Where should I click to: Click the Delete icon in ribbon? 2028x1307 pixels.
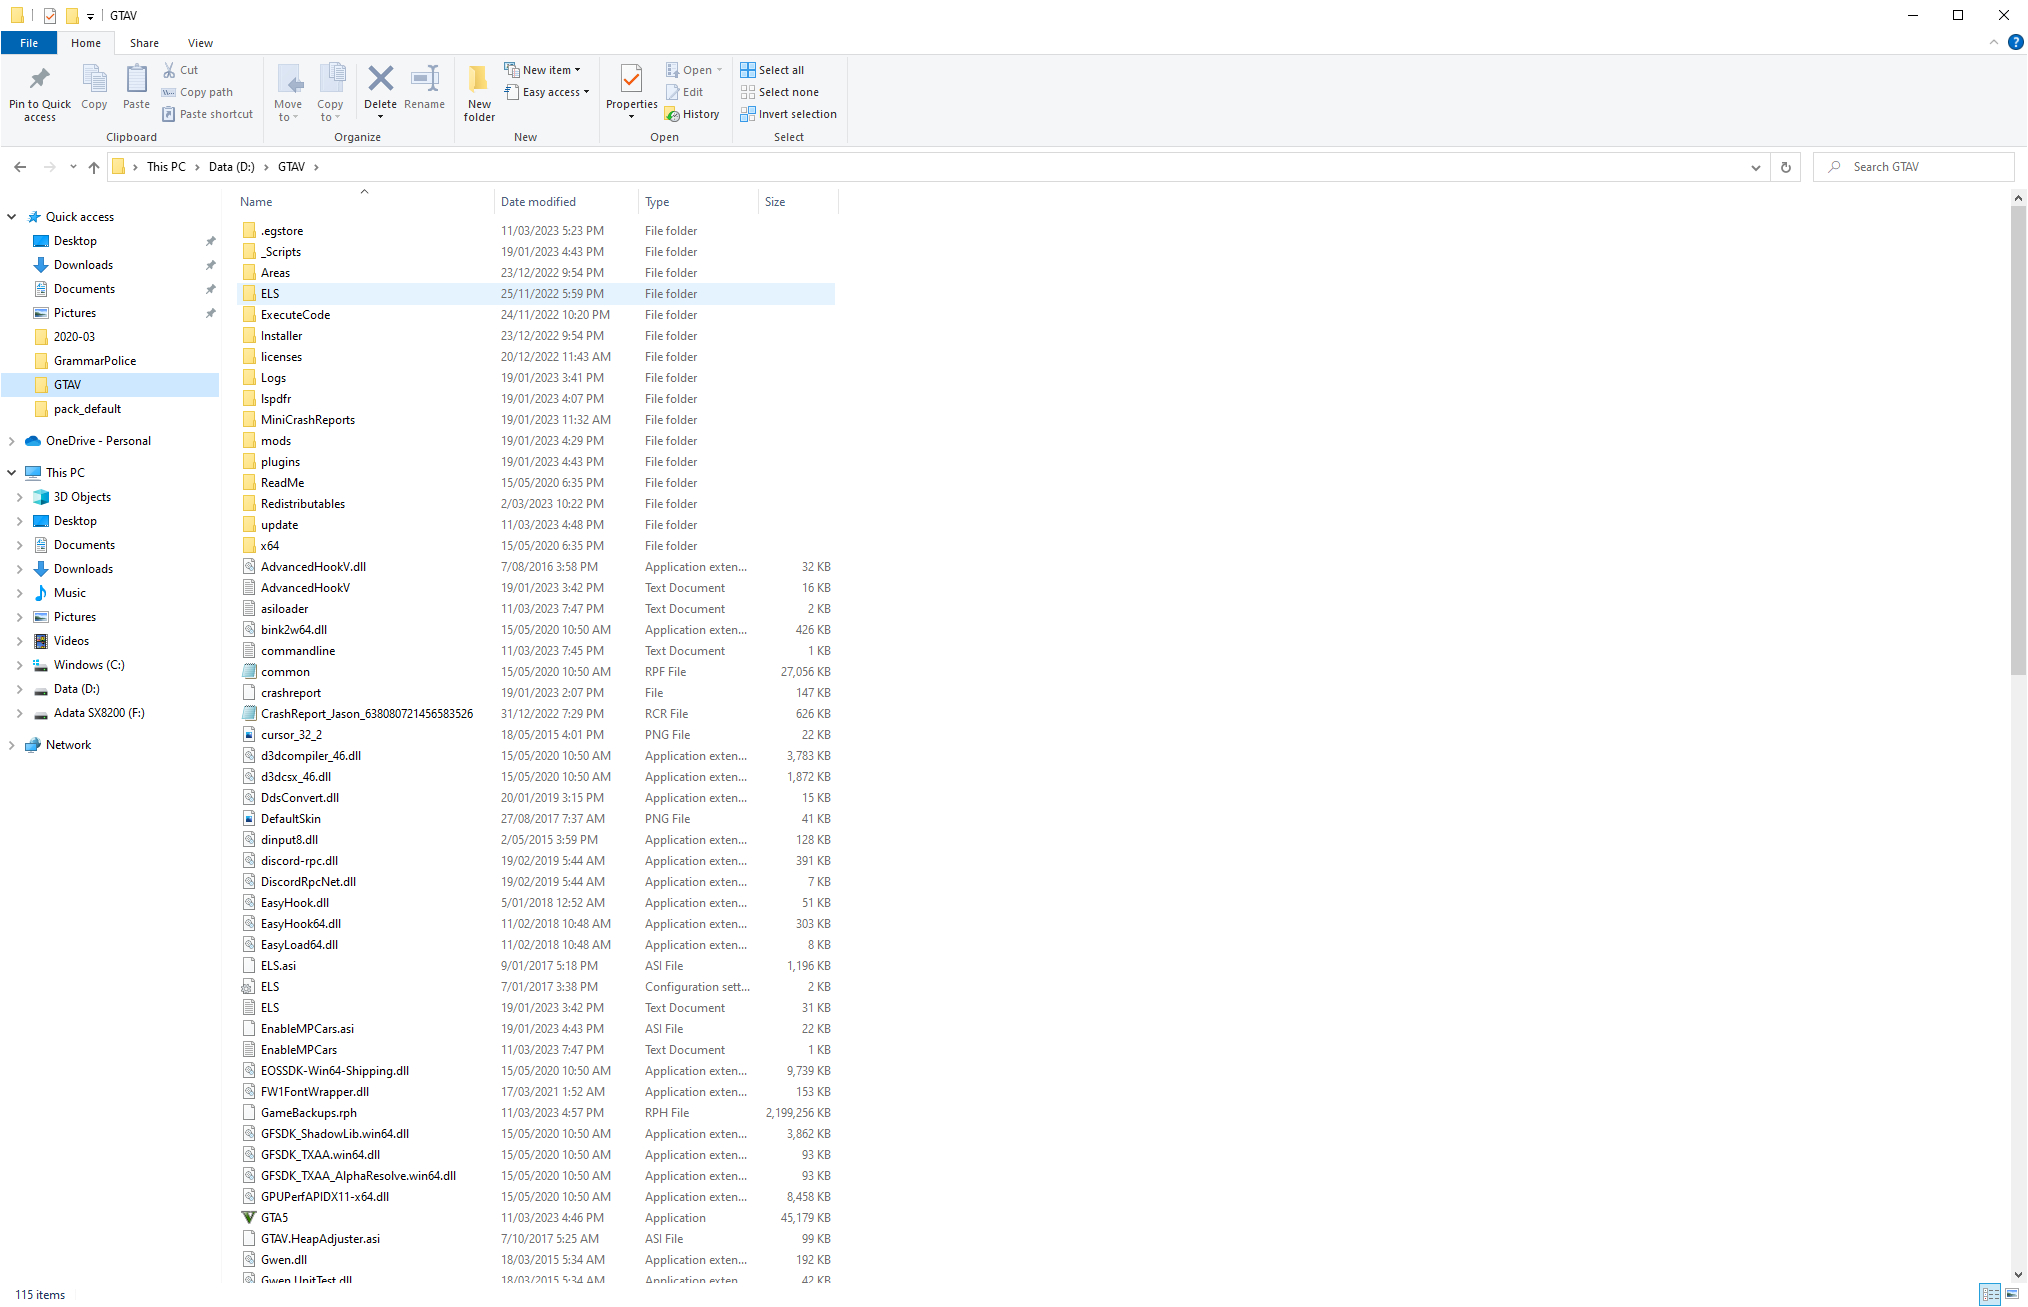click(x=380, y=80)
